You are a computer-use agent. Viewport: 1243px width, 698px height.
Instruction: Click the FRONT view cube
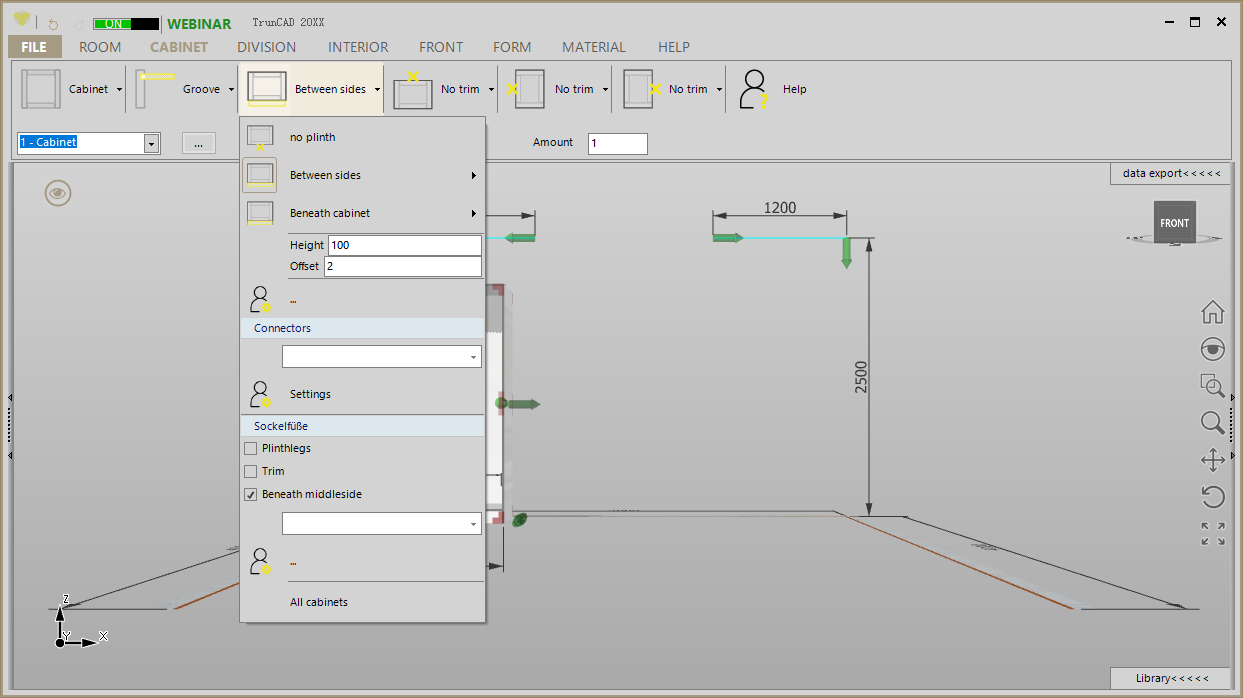1174,223
